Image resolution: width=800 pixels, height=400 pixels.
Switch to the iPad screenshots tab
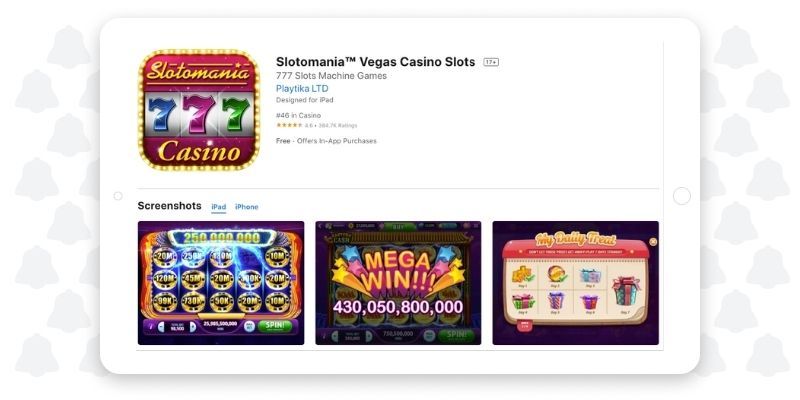(x=218, y=207)
